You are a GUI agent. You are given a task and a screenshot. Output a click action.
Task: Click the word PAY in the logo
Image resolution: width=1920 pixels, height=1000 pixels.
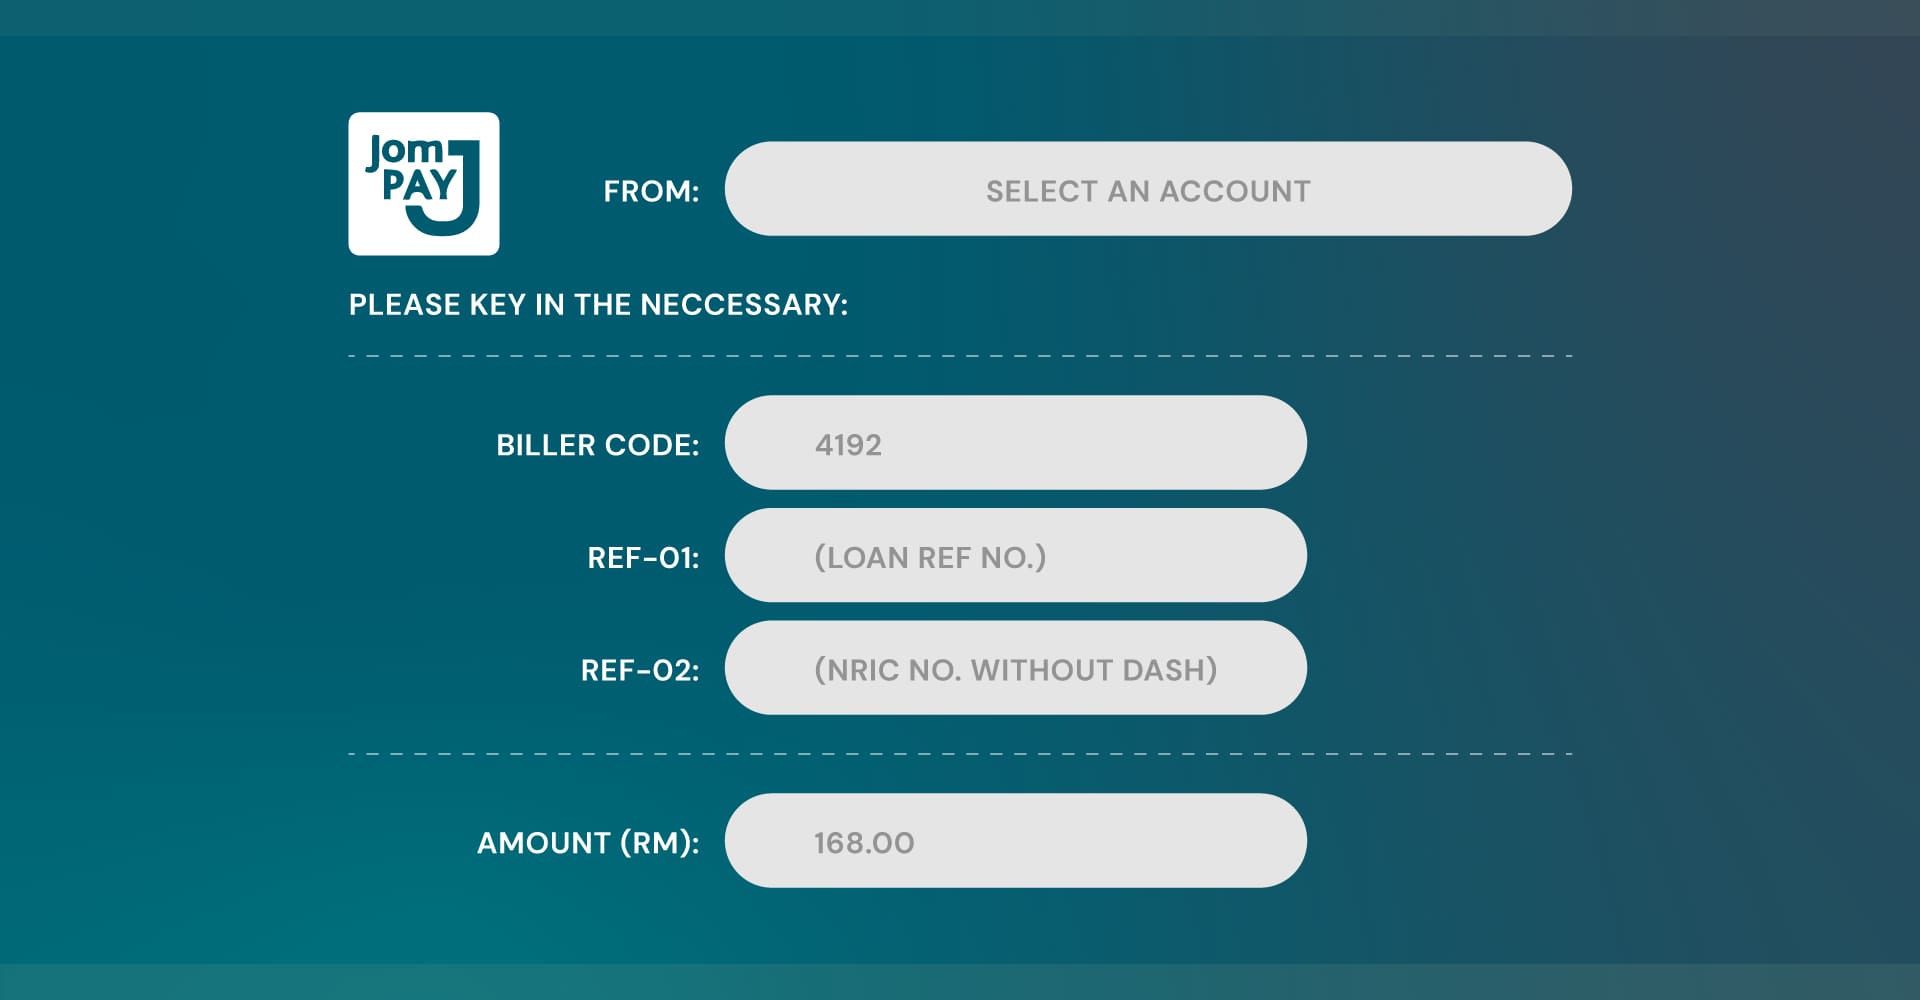[x=419, y=186]
